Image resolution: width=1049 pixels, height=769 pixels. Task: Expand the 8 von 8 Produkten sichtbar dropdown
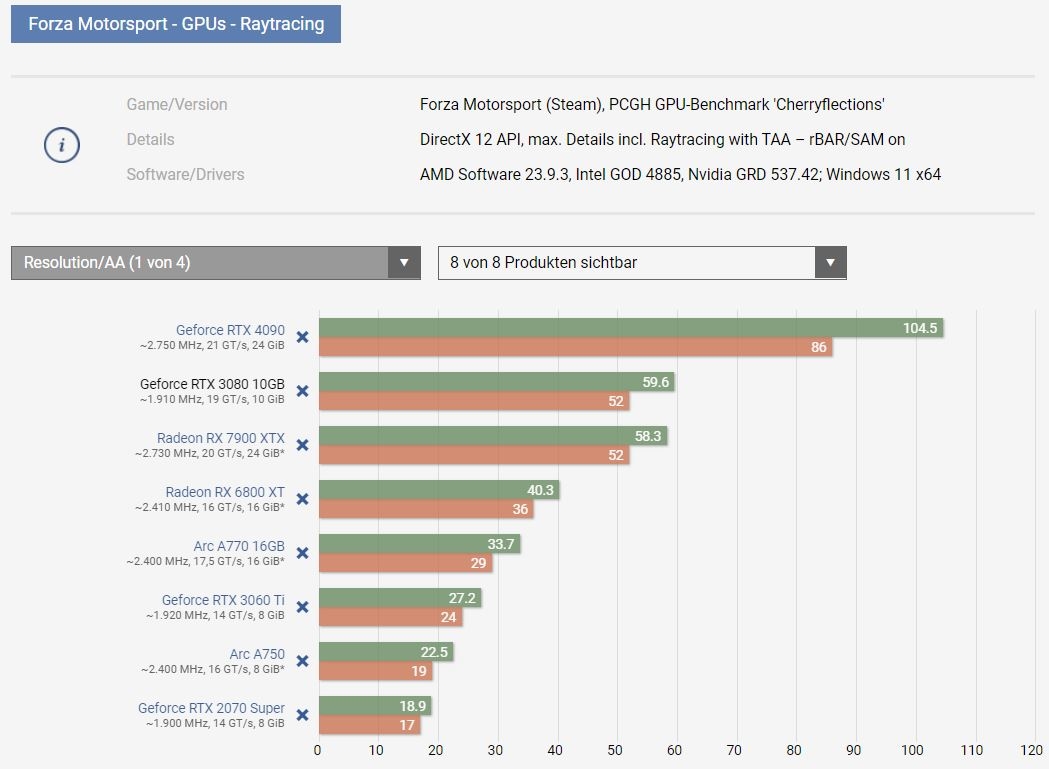[x=642, y=262]
